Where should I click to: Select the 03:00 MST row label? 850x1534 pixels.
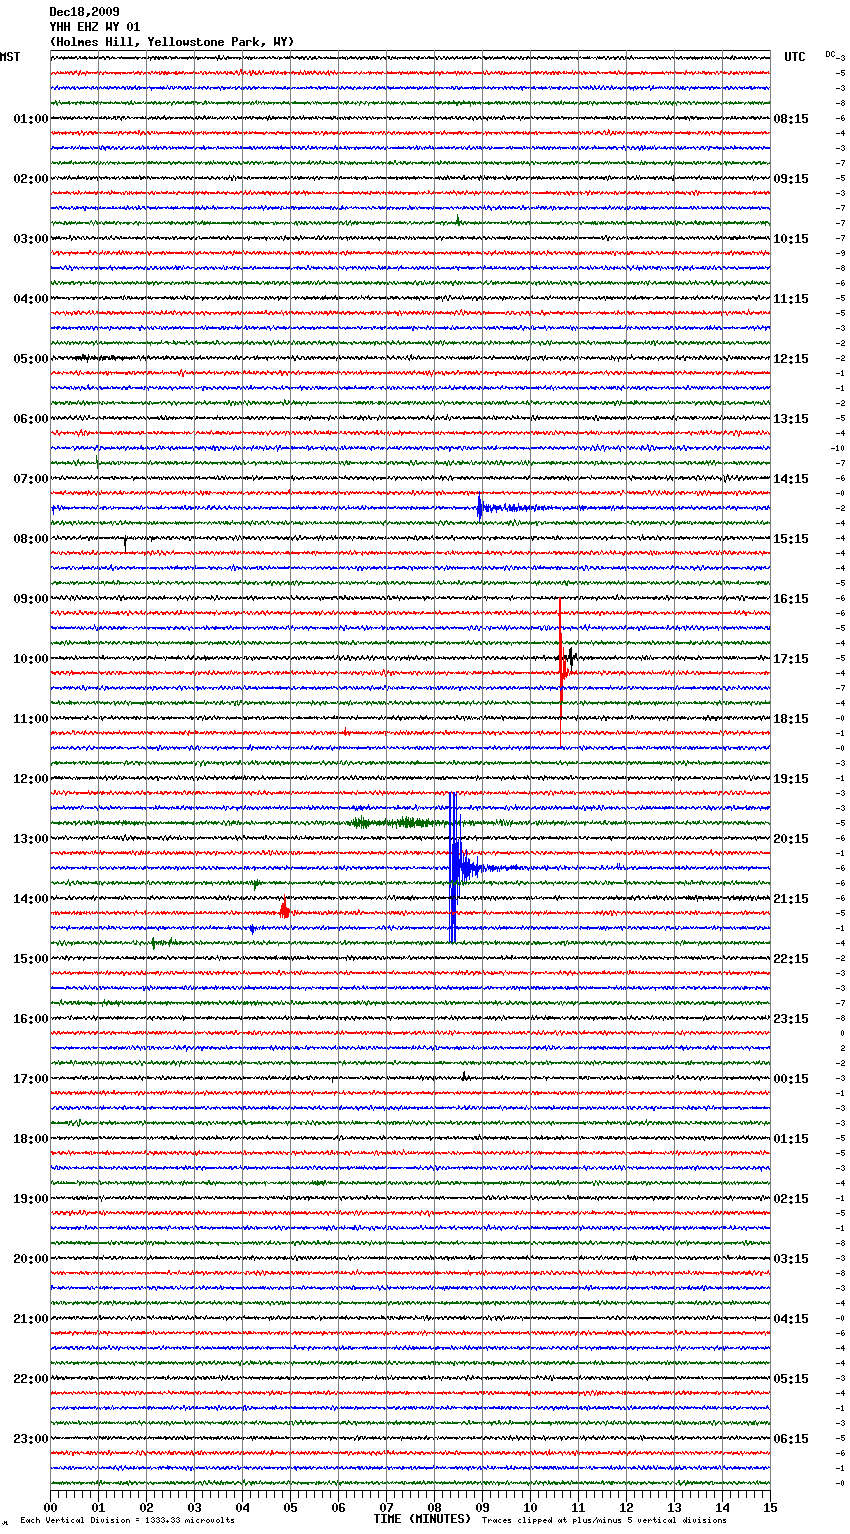(x=31, y=239)
